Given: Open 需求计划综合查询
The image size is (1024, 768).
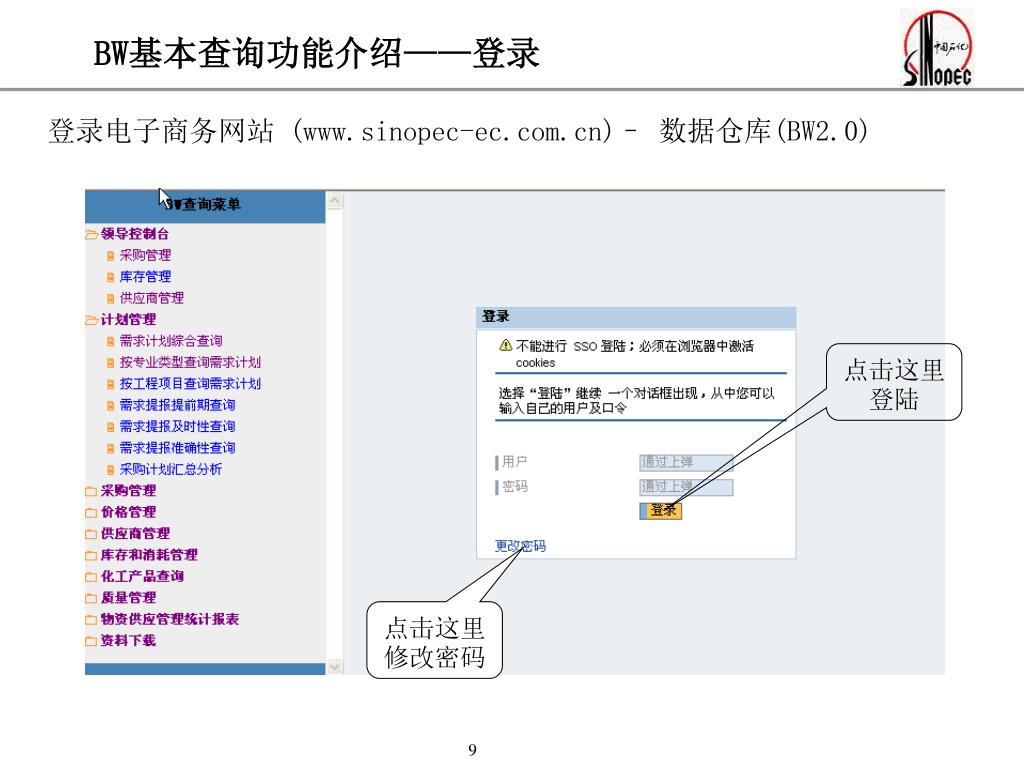Looking at the screenshot, I should [x=170, y=341].
